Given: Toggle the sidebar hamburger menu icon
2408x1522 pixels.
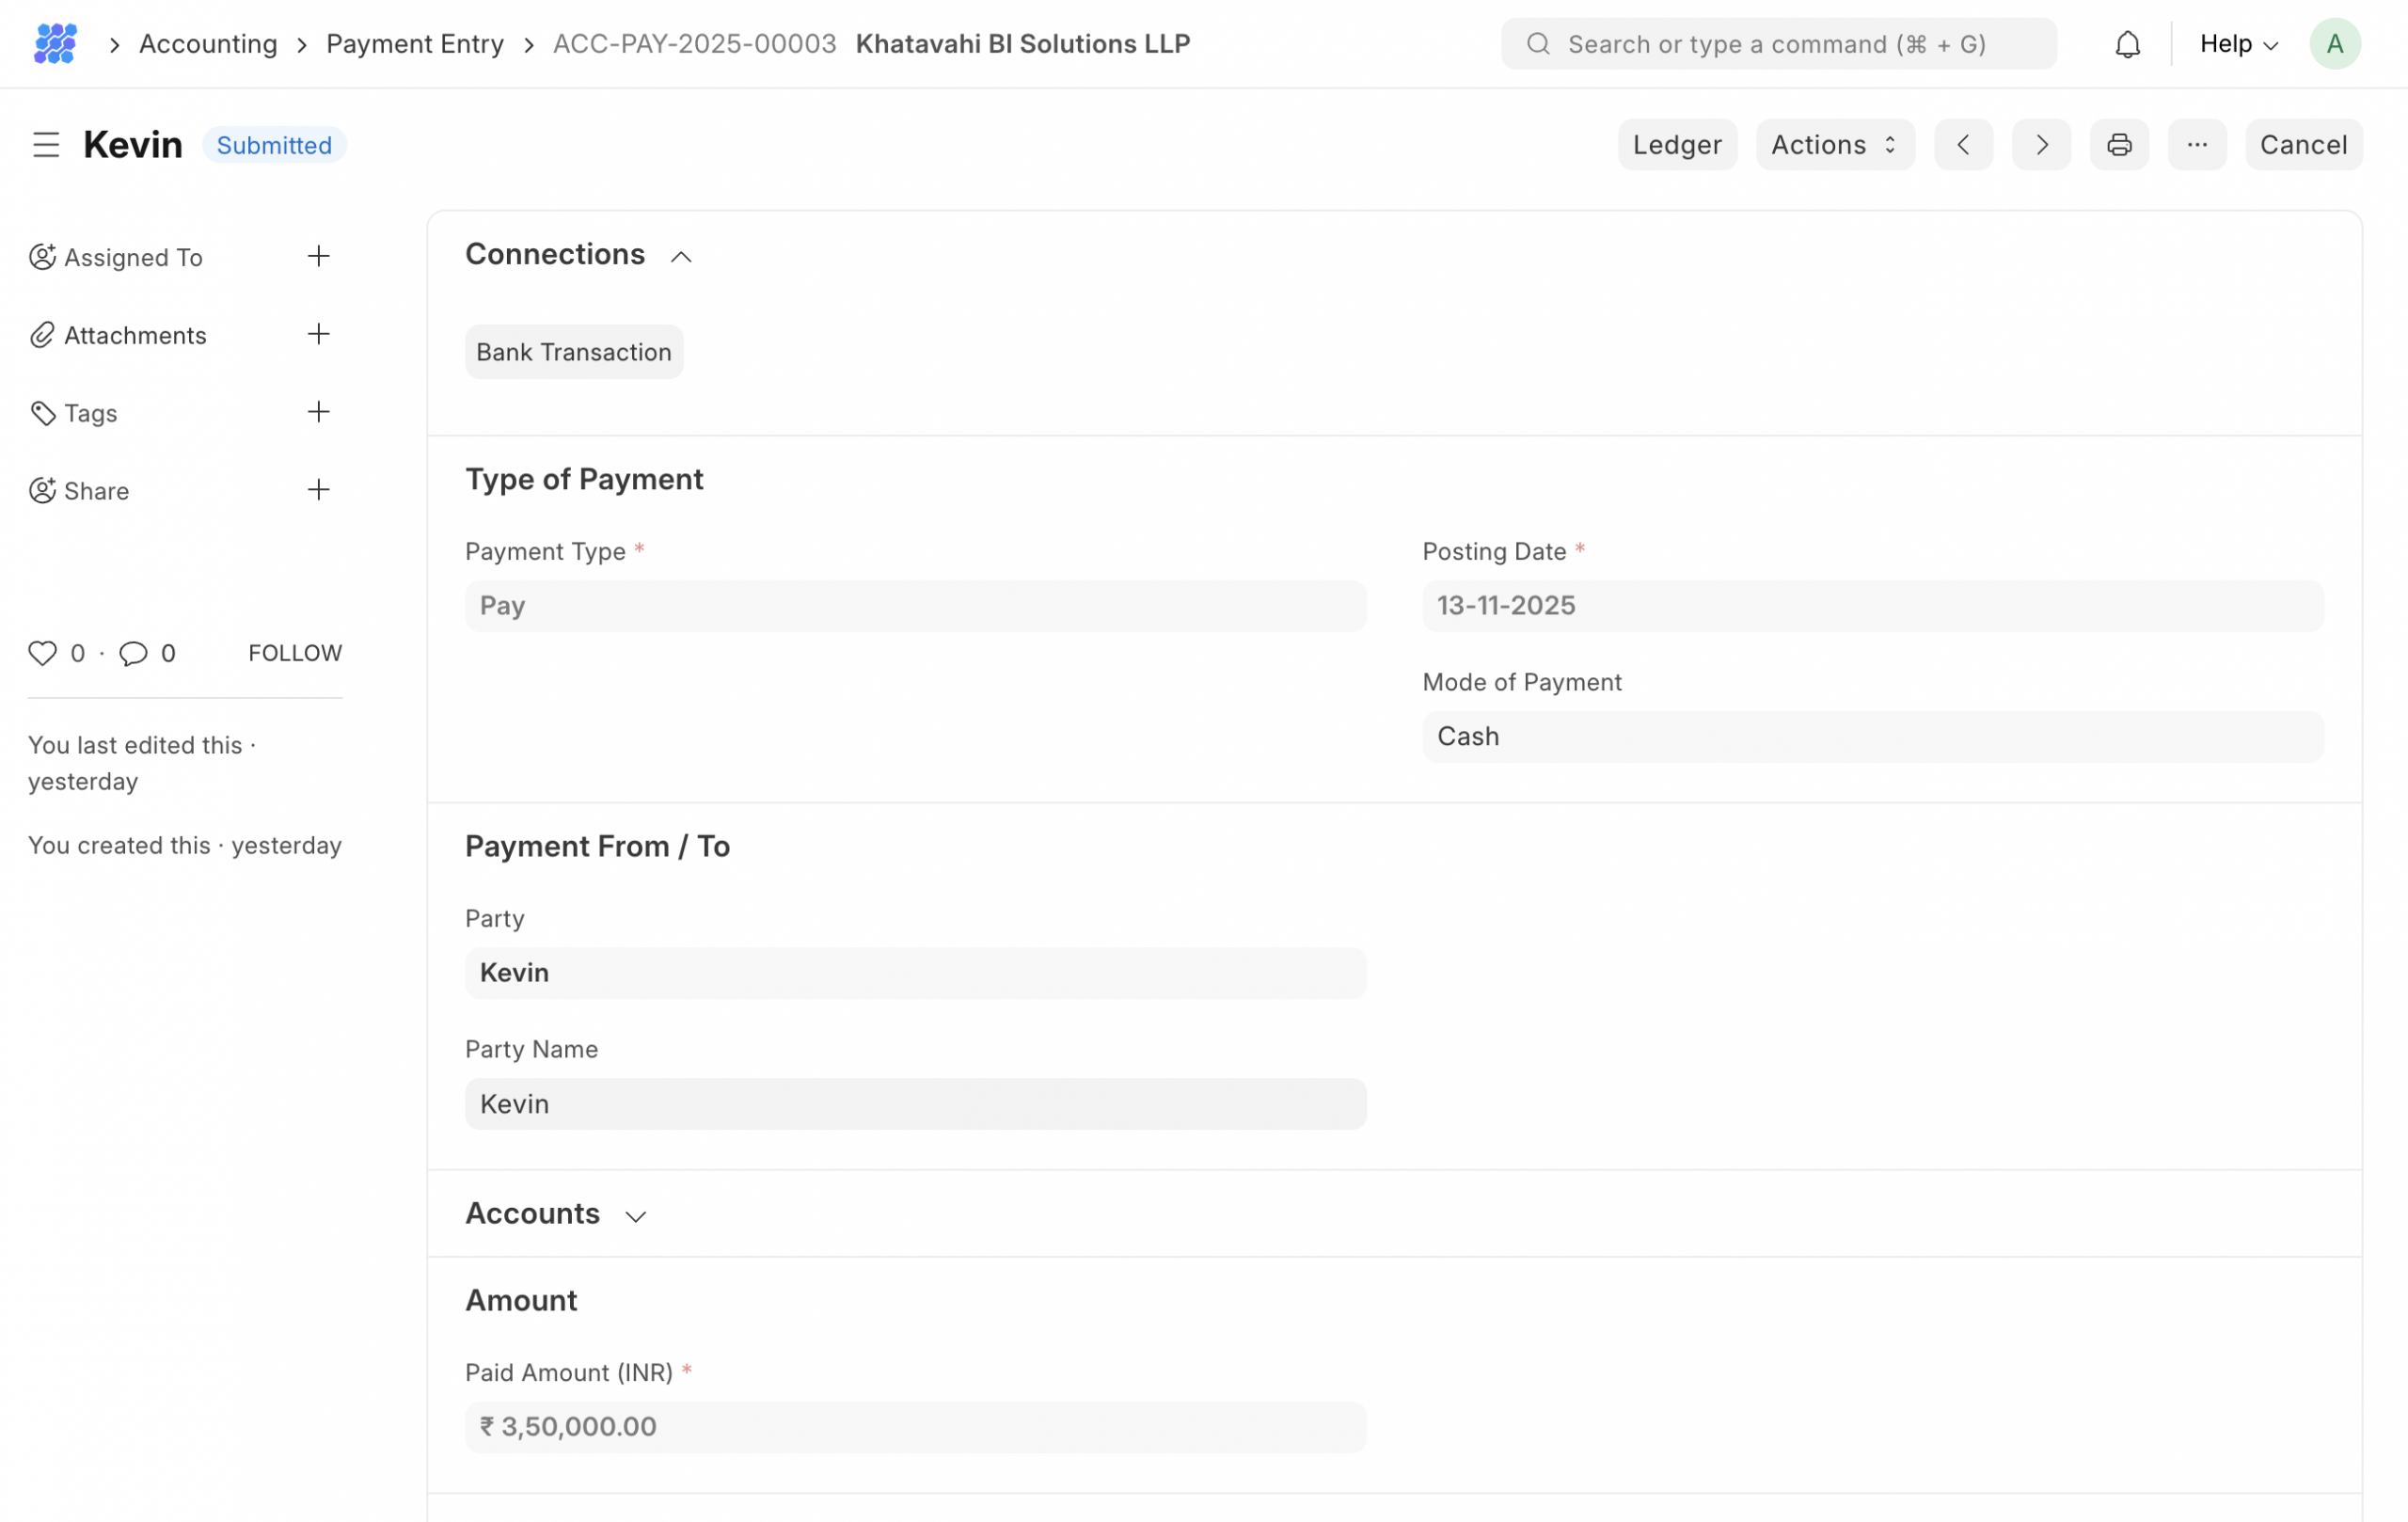Looking at the screenshot, I should [x=46, y=145].
